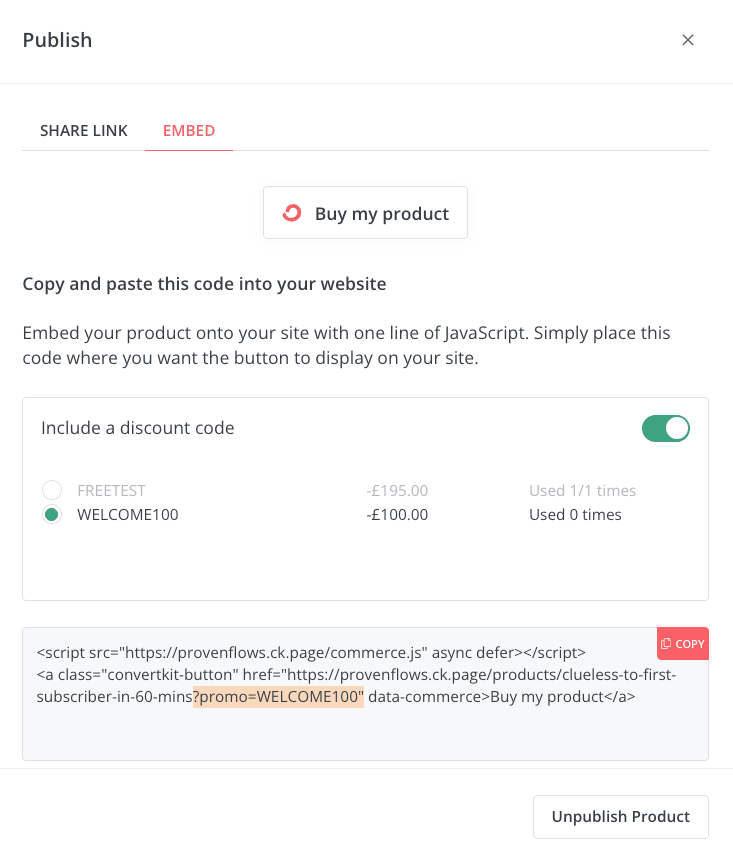Click the -£100.00 discount amount
The height and width of the screenshot is (862, 733).
397,515
